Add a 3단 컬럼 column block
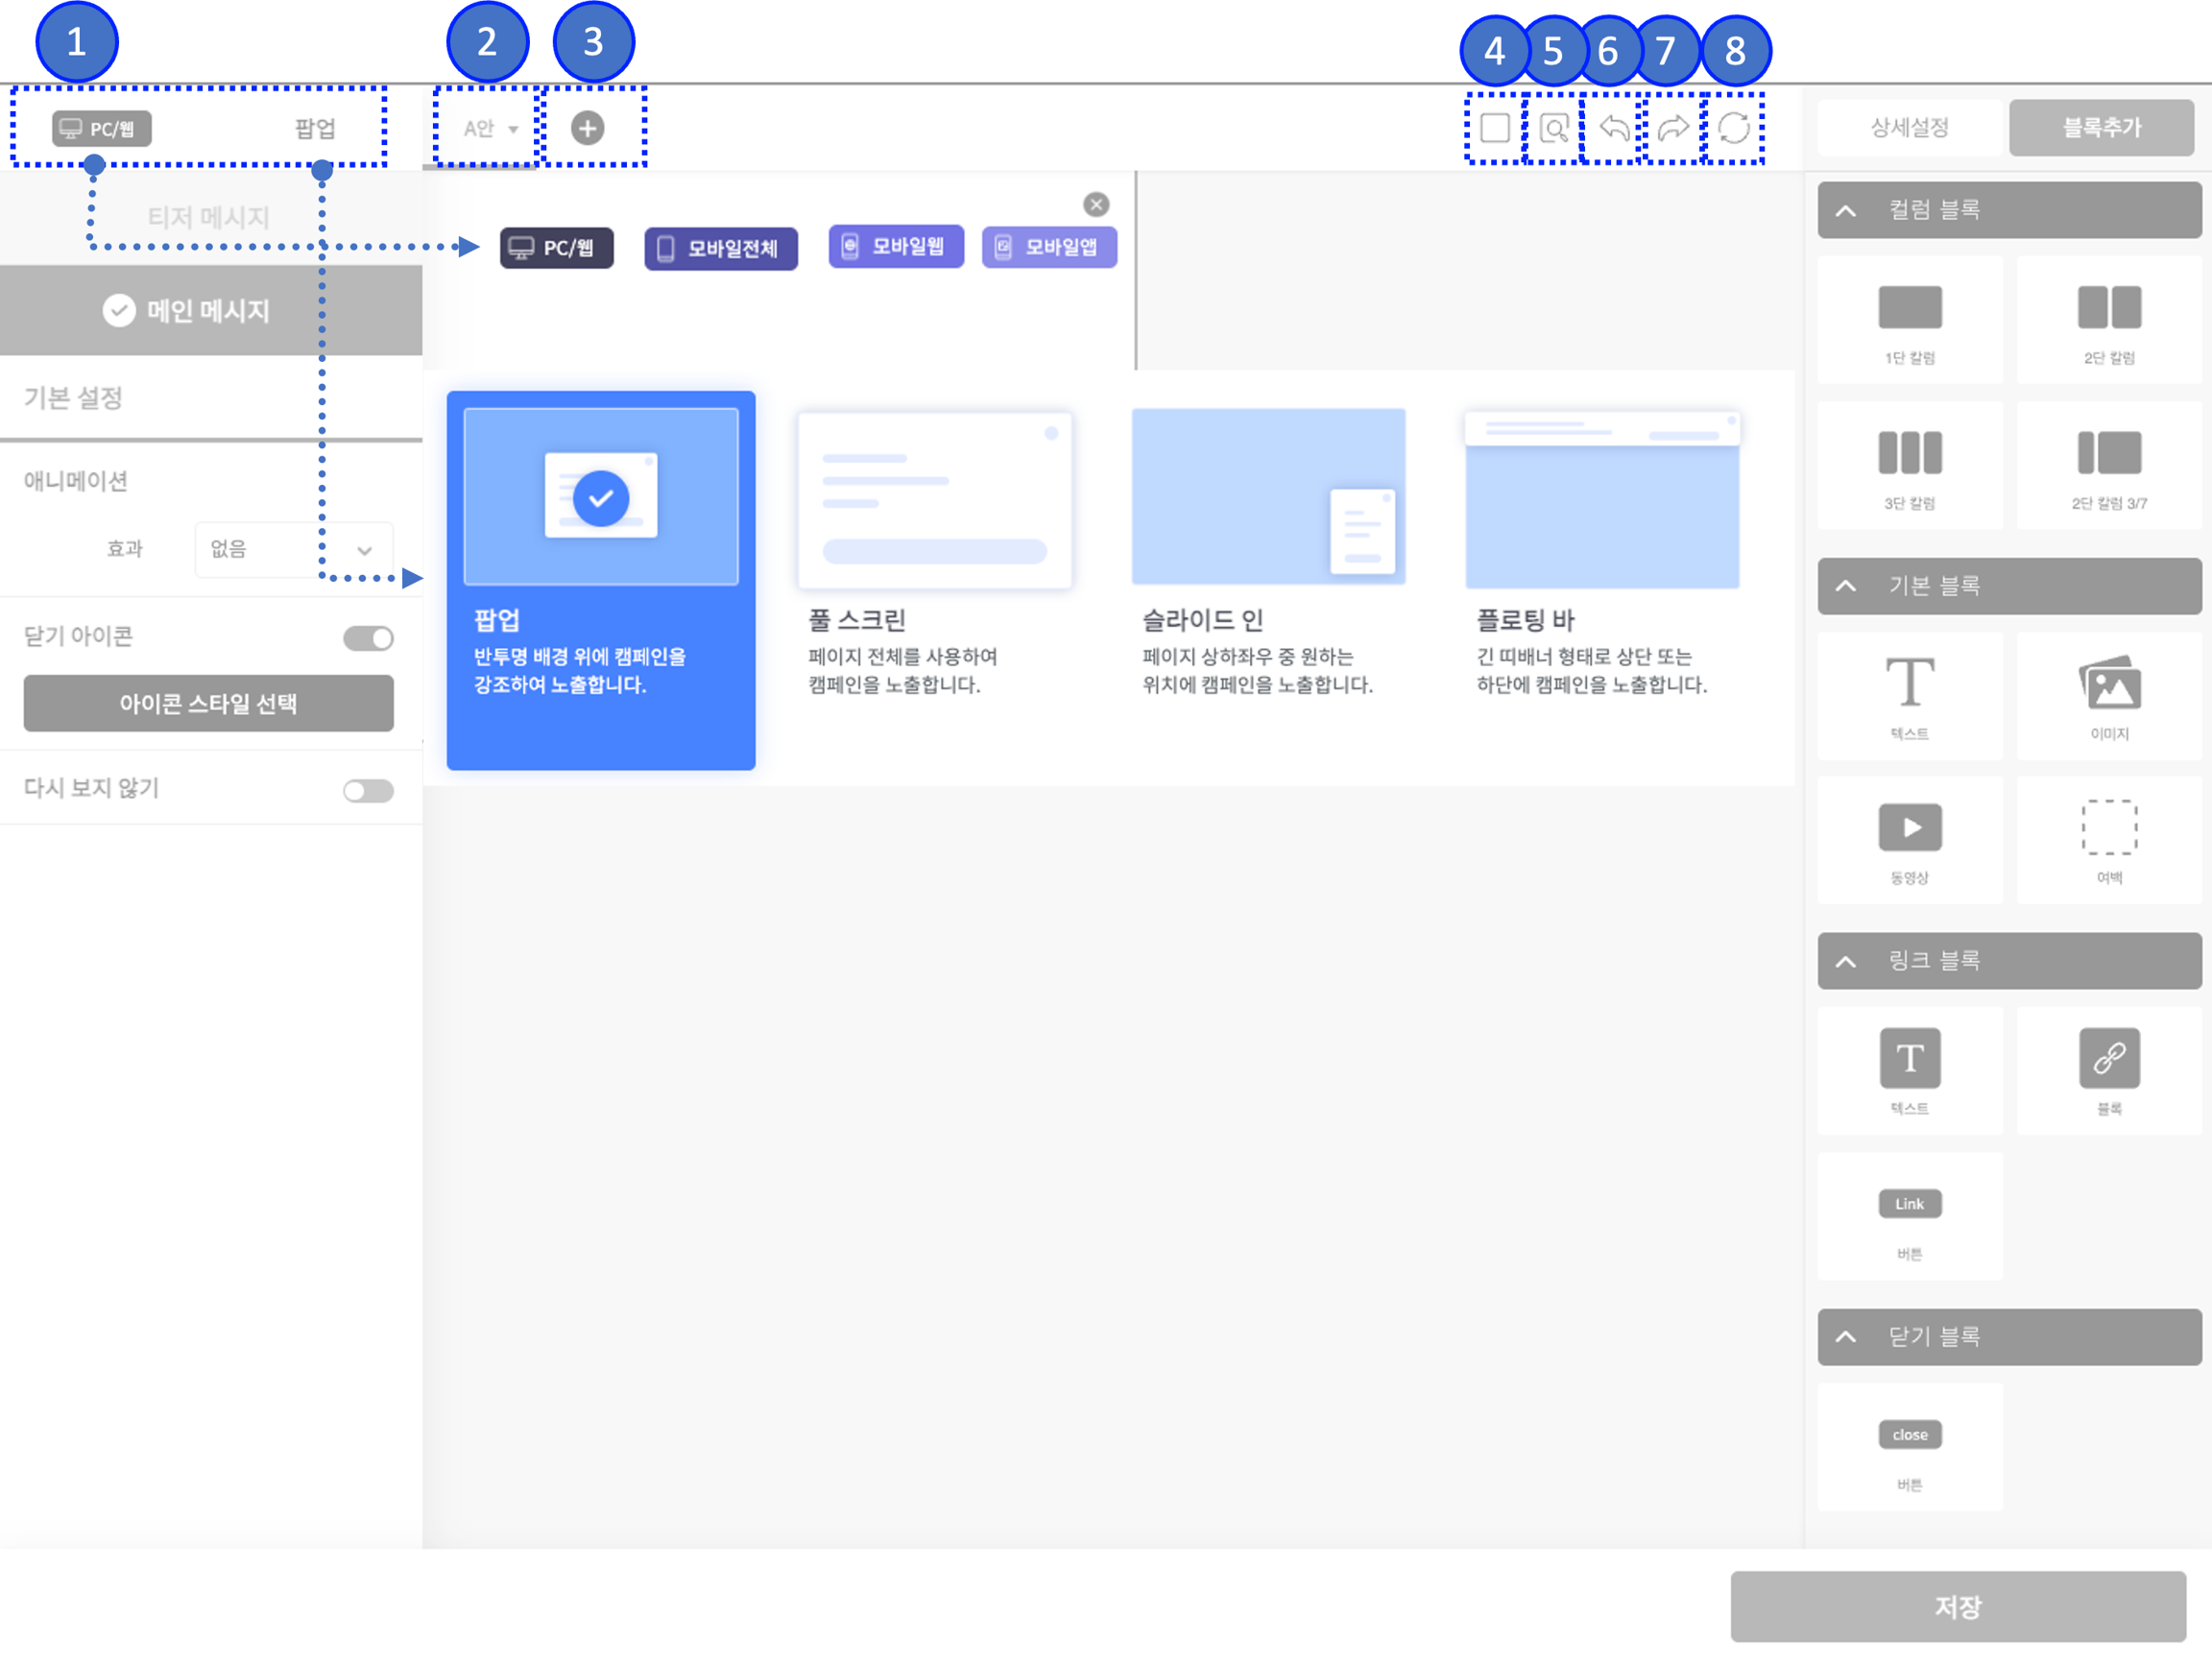This screenshot has width=2212, height=1655. [1909, 465]
